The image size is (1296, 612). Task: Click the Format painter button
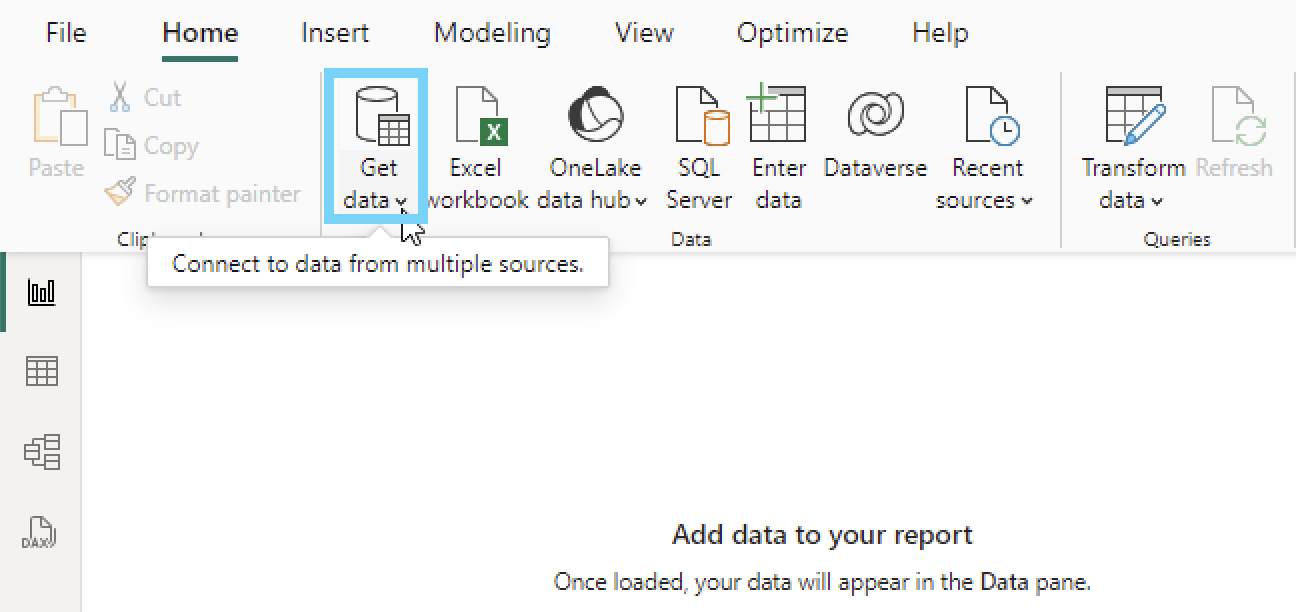pyautogui.click(x=202, y=193)
